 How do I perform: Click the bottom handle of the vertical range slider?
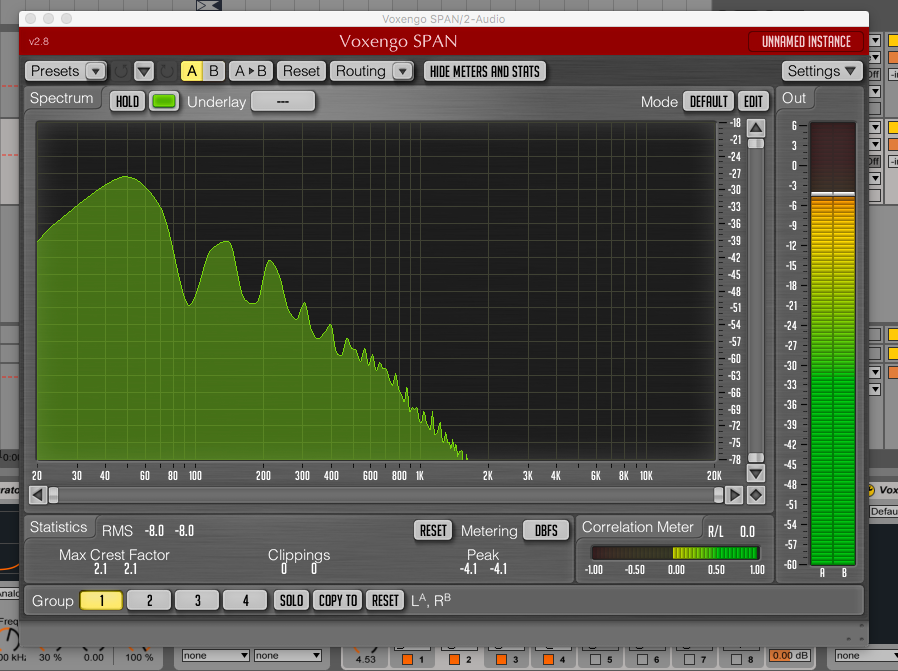coord(755,457)
